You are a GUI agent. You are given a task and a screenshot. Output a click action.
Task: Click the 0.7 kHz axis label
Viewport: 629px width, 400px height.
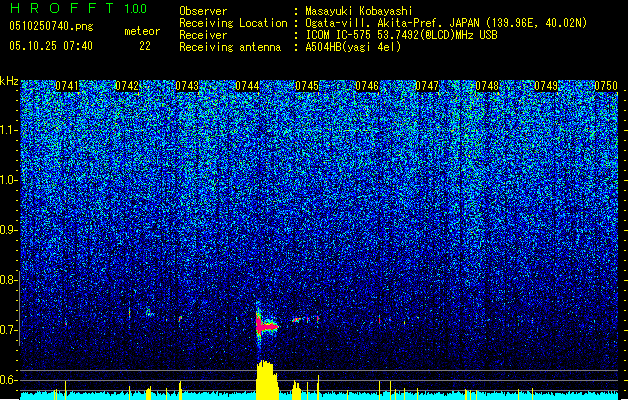click(x=9, y=330)
